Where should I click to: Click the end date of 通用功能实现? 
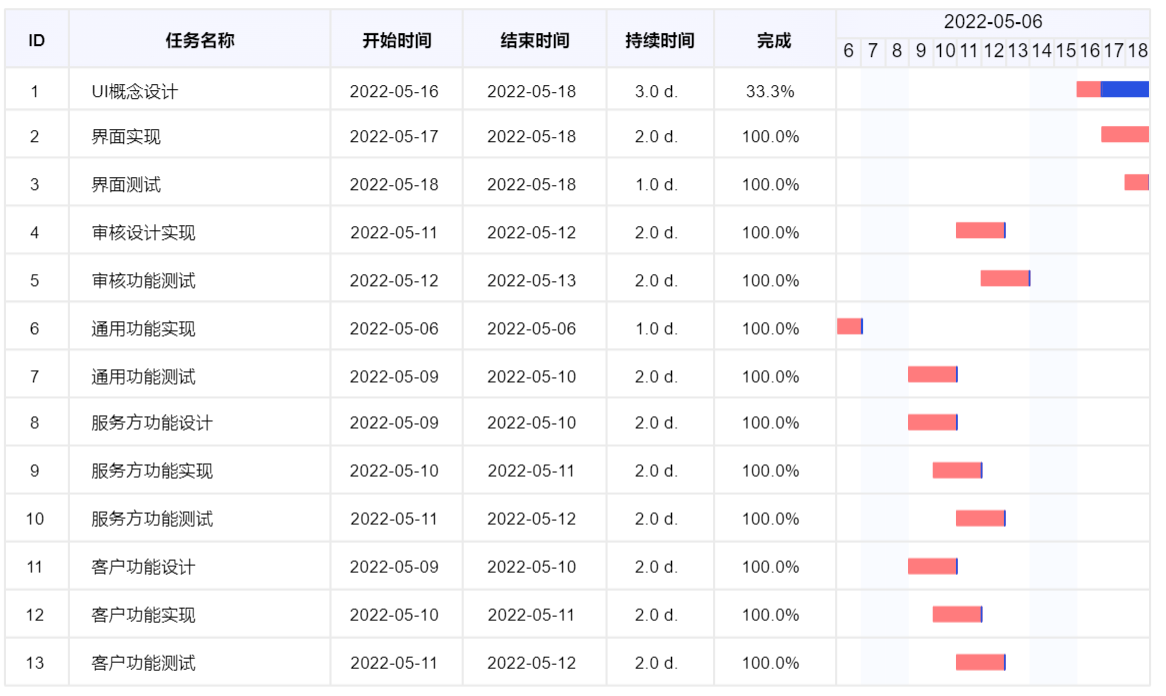point(532,329)
